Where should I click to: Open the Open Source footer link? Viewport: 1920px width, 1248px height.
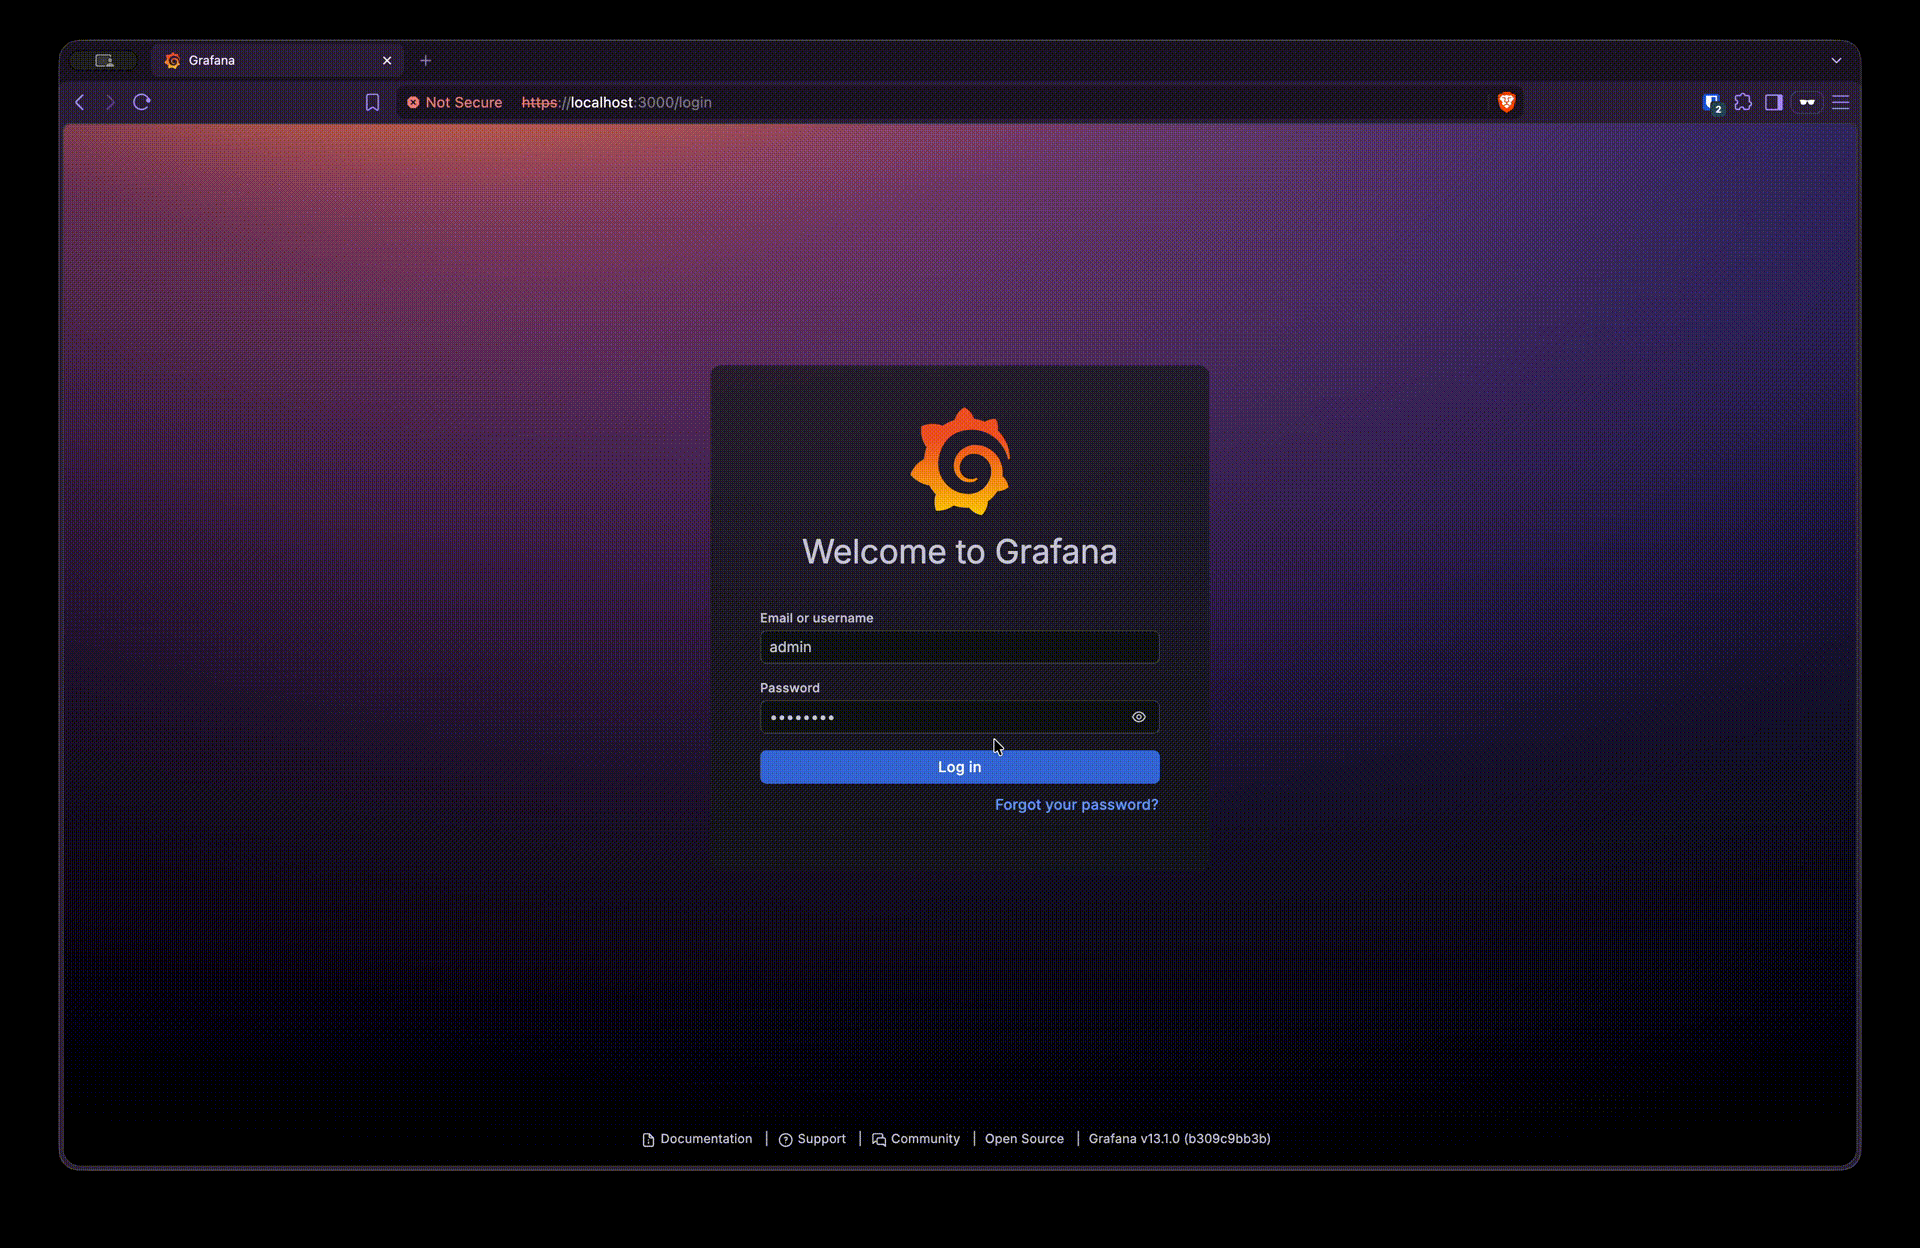click(1024, 1139)
